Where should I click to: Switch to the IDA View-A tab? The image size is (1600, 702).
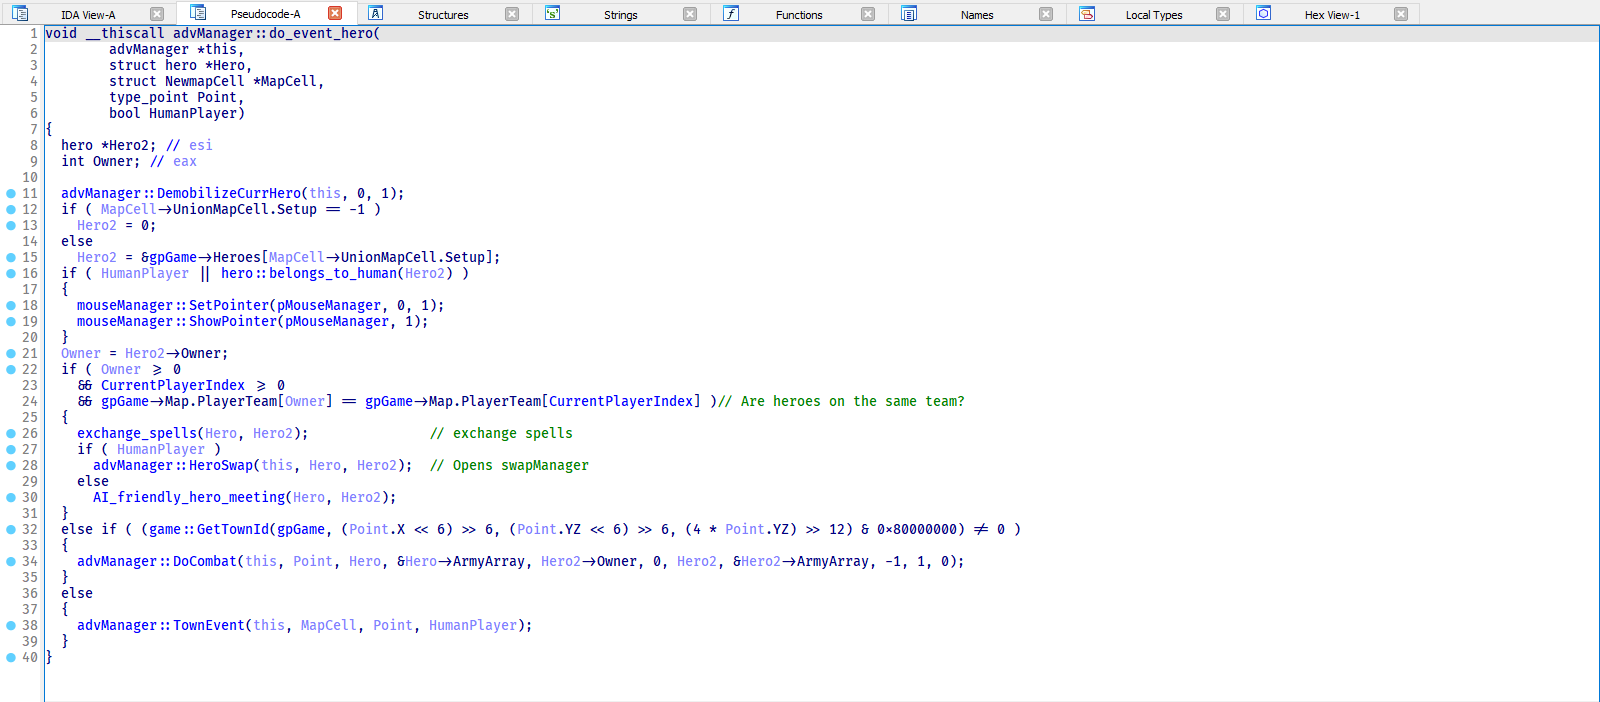pyautogui.click(x=88, y=15)
